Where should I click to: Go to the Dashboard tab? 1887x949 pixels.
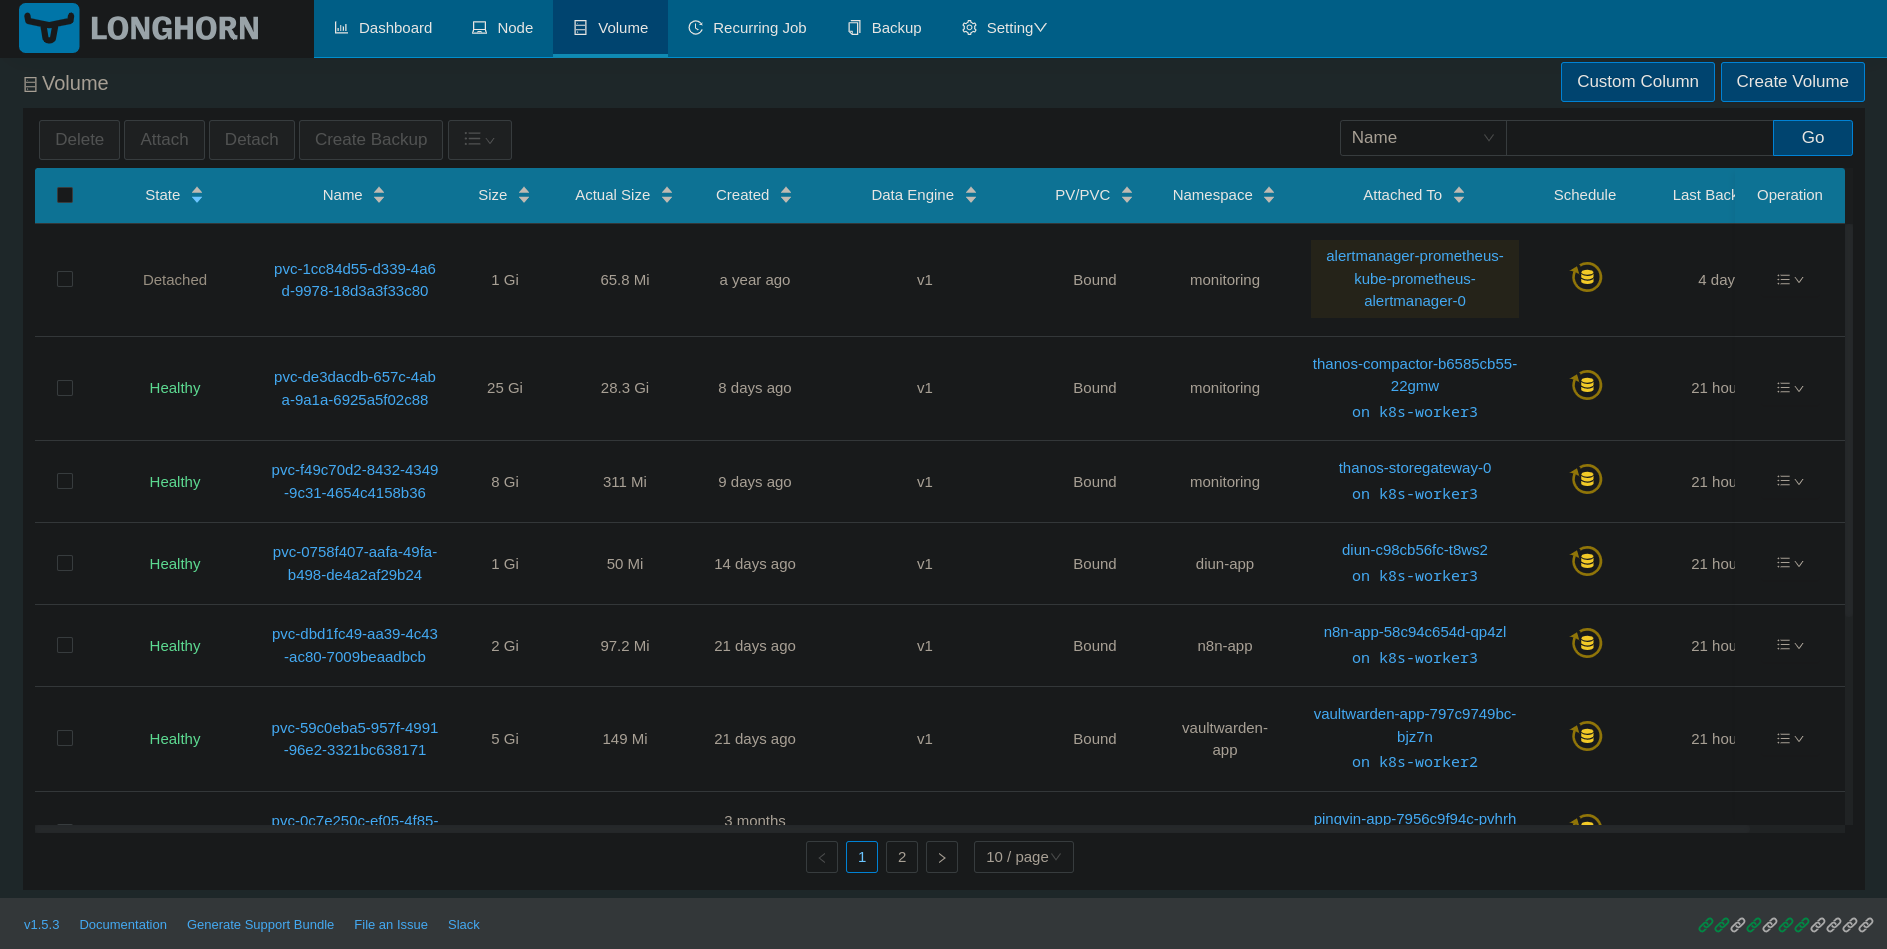383,28
